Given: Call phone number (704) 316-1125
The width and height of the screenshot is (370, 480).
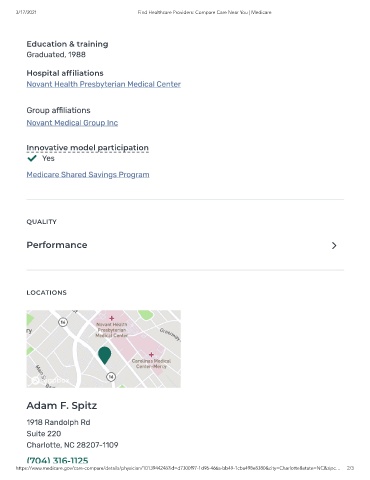Looking at the screenshot, I should point(57,460).
